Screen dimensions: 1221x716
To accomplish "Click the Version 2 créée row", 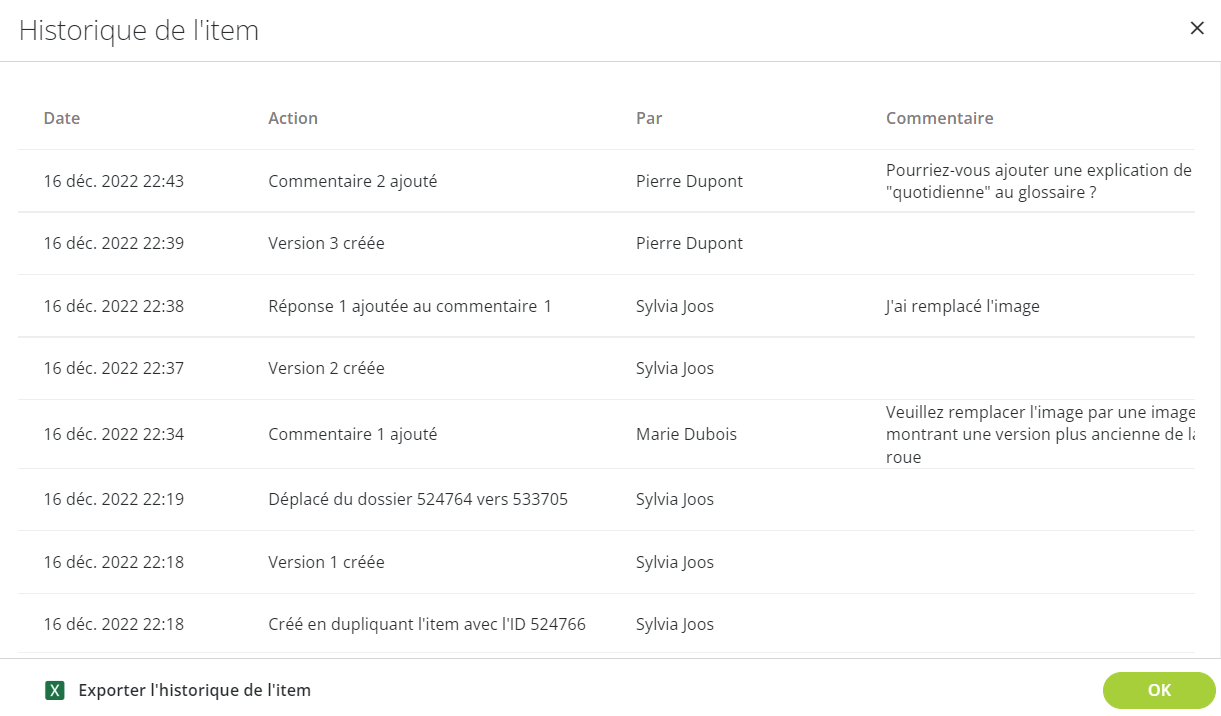I will 606,368.
